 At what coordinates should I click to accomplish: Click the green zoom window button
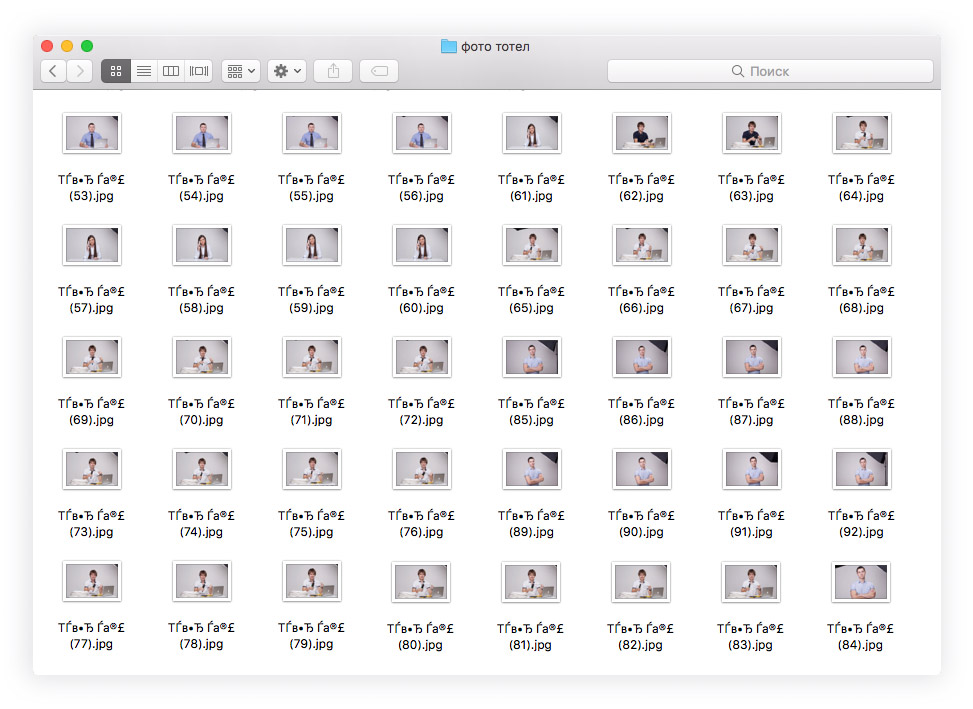87,46
